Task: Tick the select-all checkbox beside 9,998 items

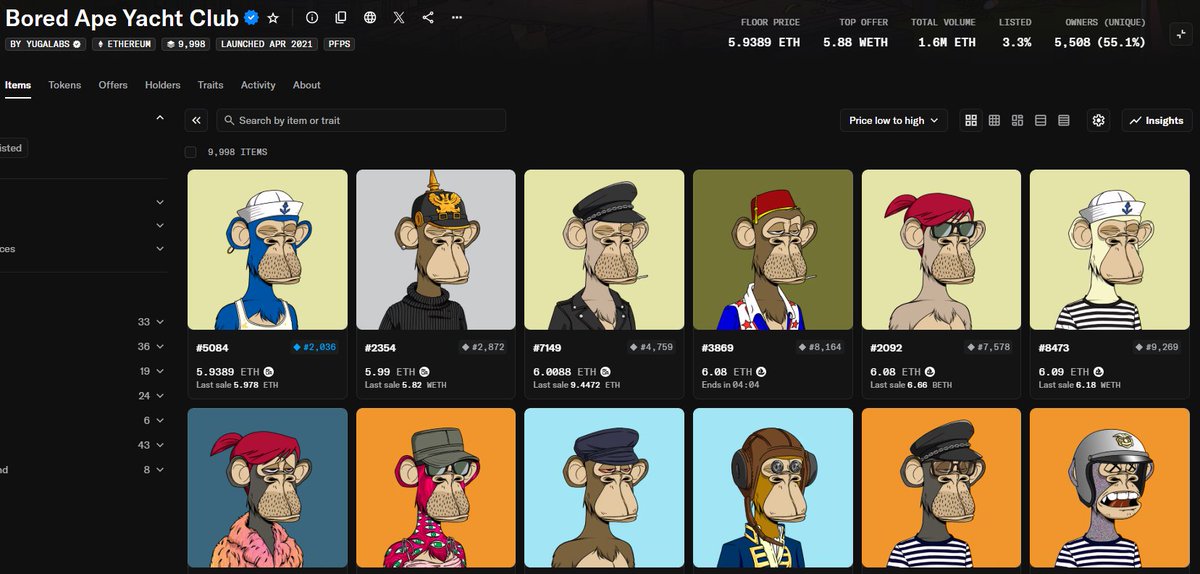Action: 191,152
